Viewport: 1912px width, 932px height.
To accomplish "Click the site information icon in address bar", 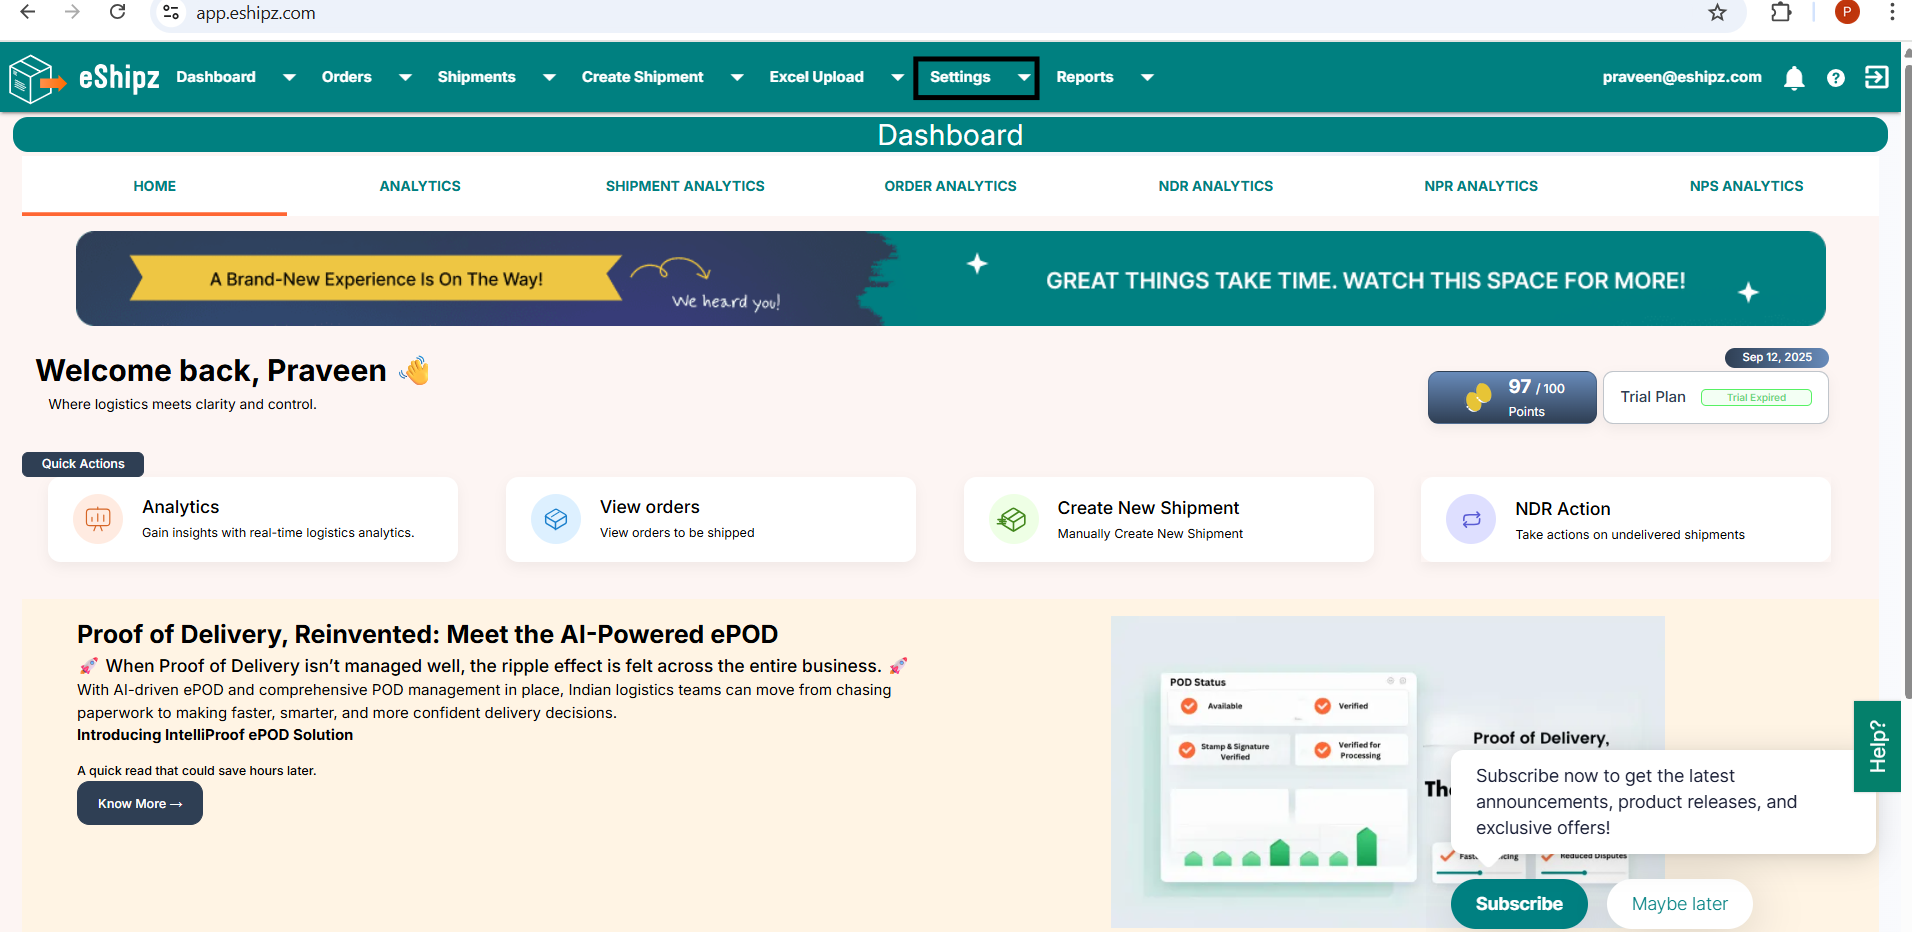I will pyautogui.click(x=171, y=13).
